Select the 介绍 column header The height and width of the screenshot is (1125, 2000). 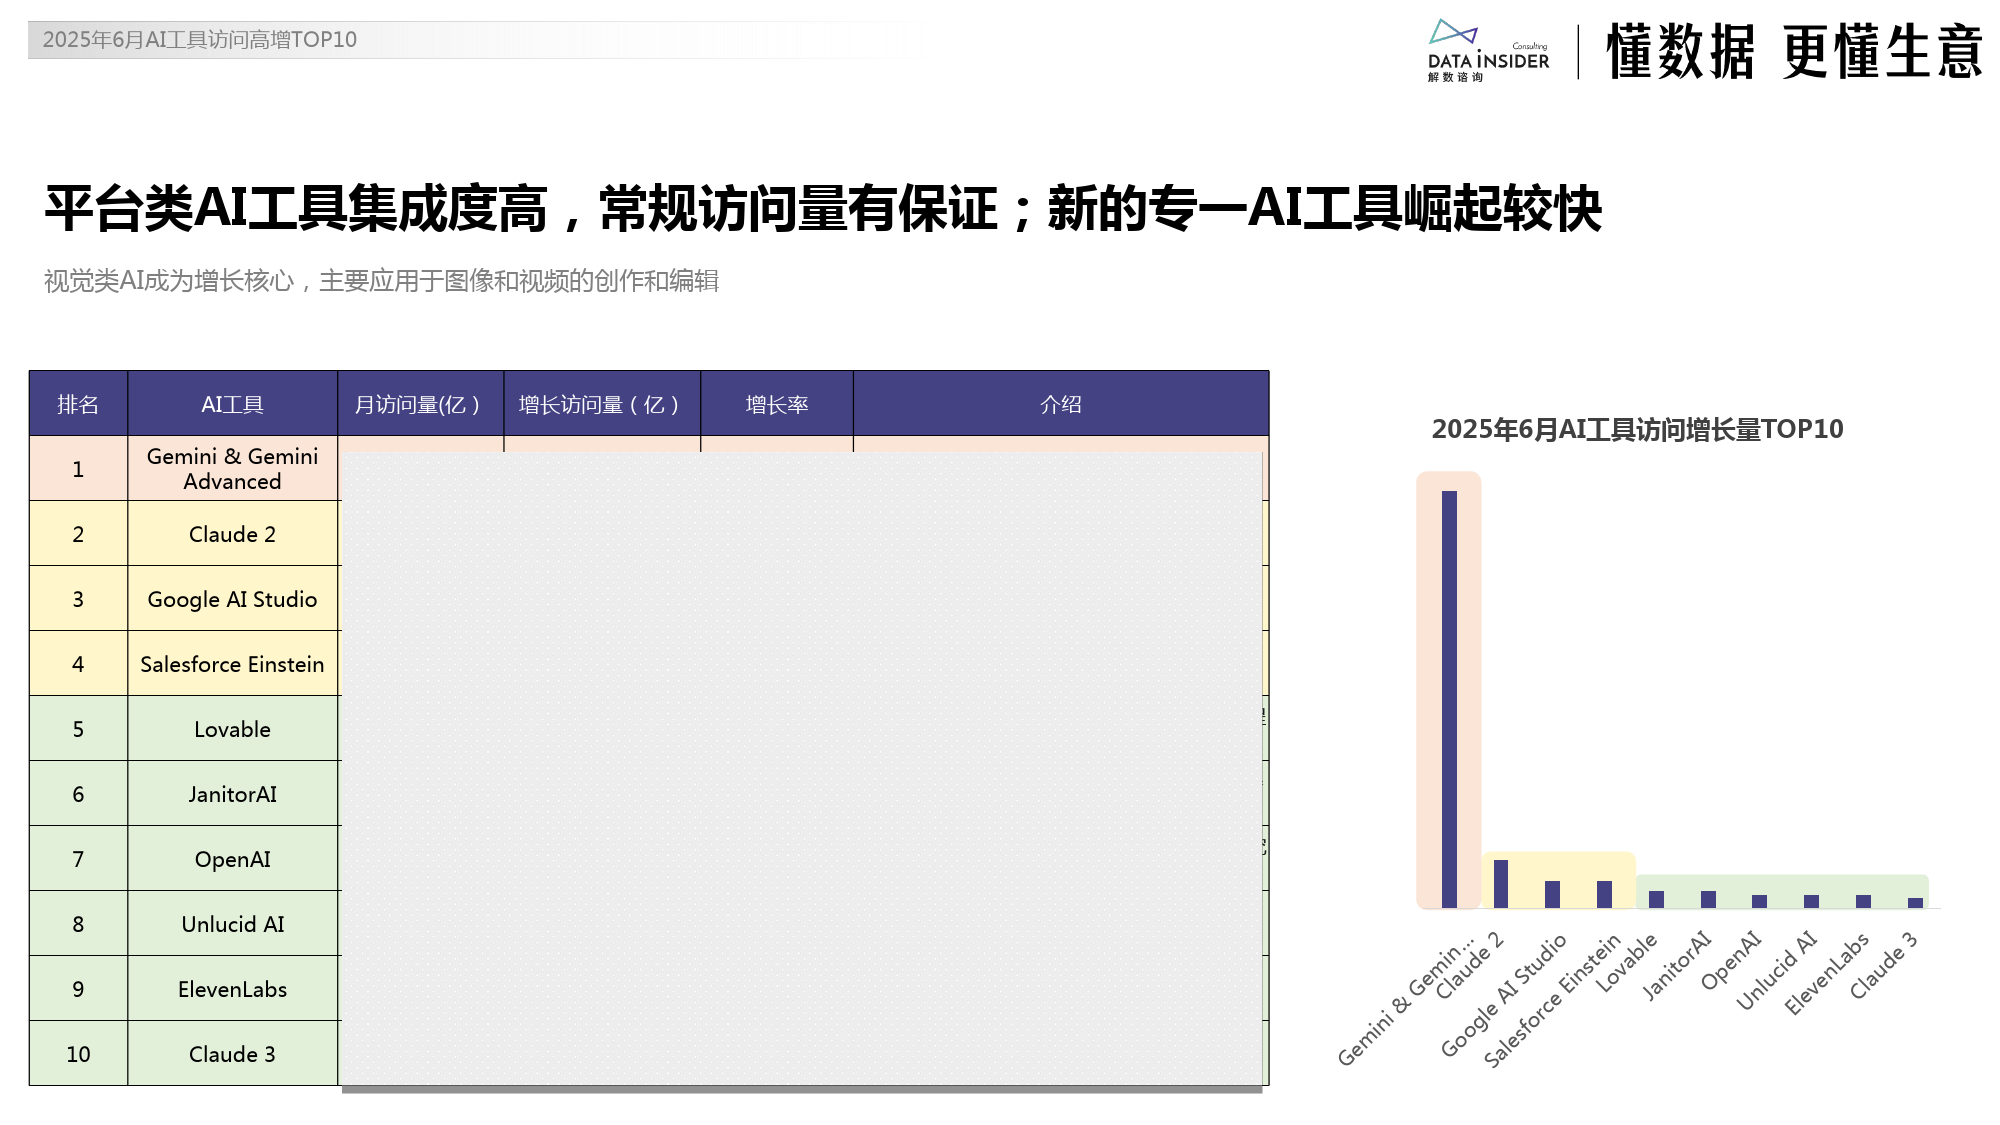click(1061, 404)
